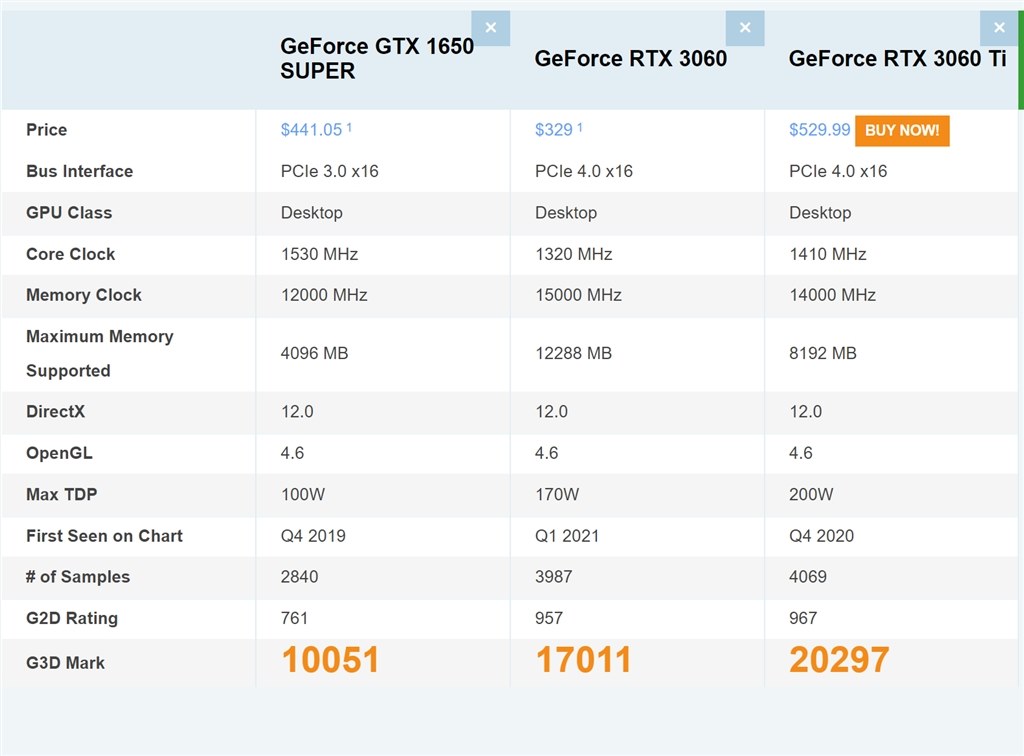Select First Seen on Chart label
1024x756 pixels.
(x=104, y=536)
